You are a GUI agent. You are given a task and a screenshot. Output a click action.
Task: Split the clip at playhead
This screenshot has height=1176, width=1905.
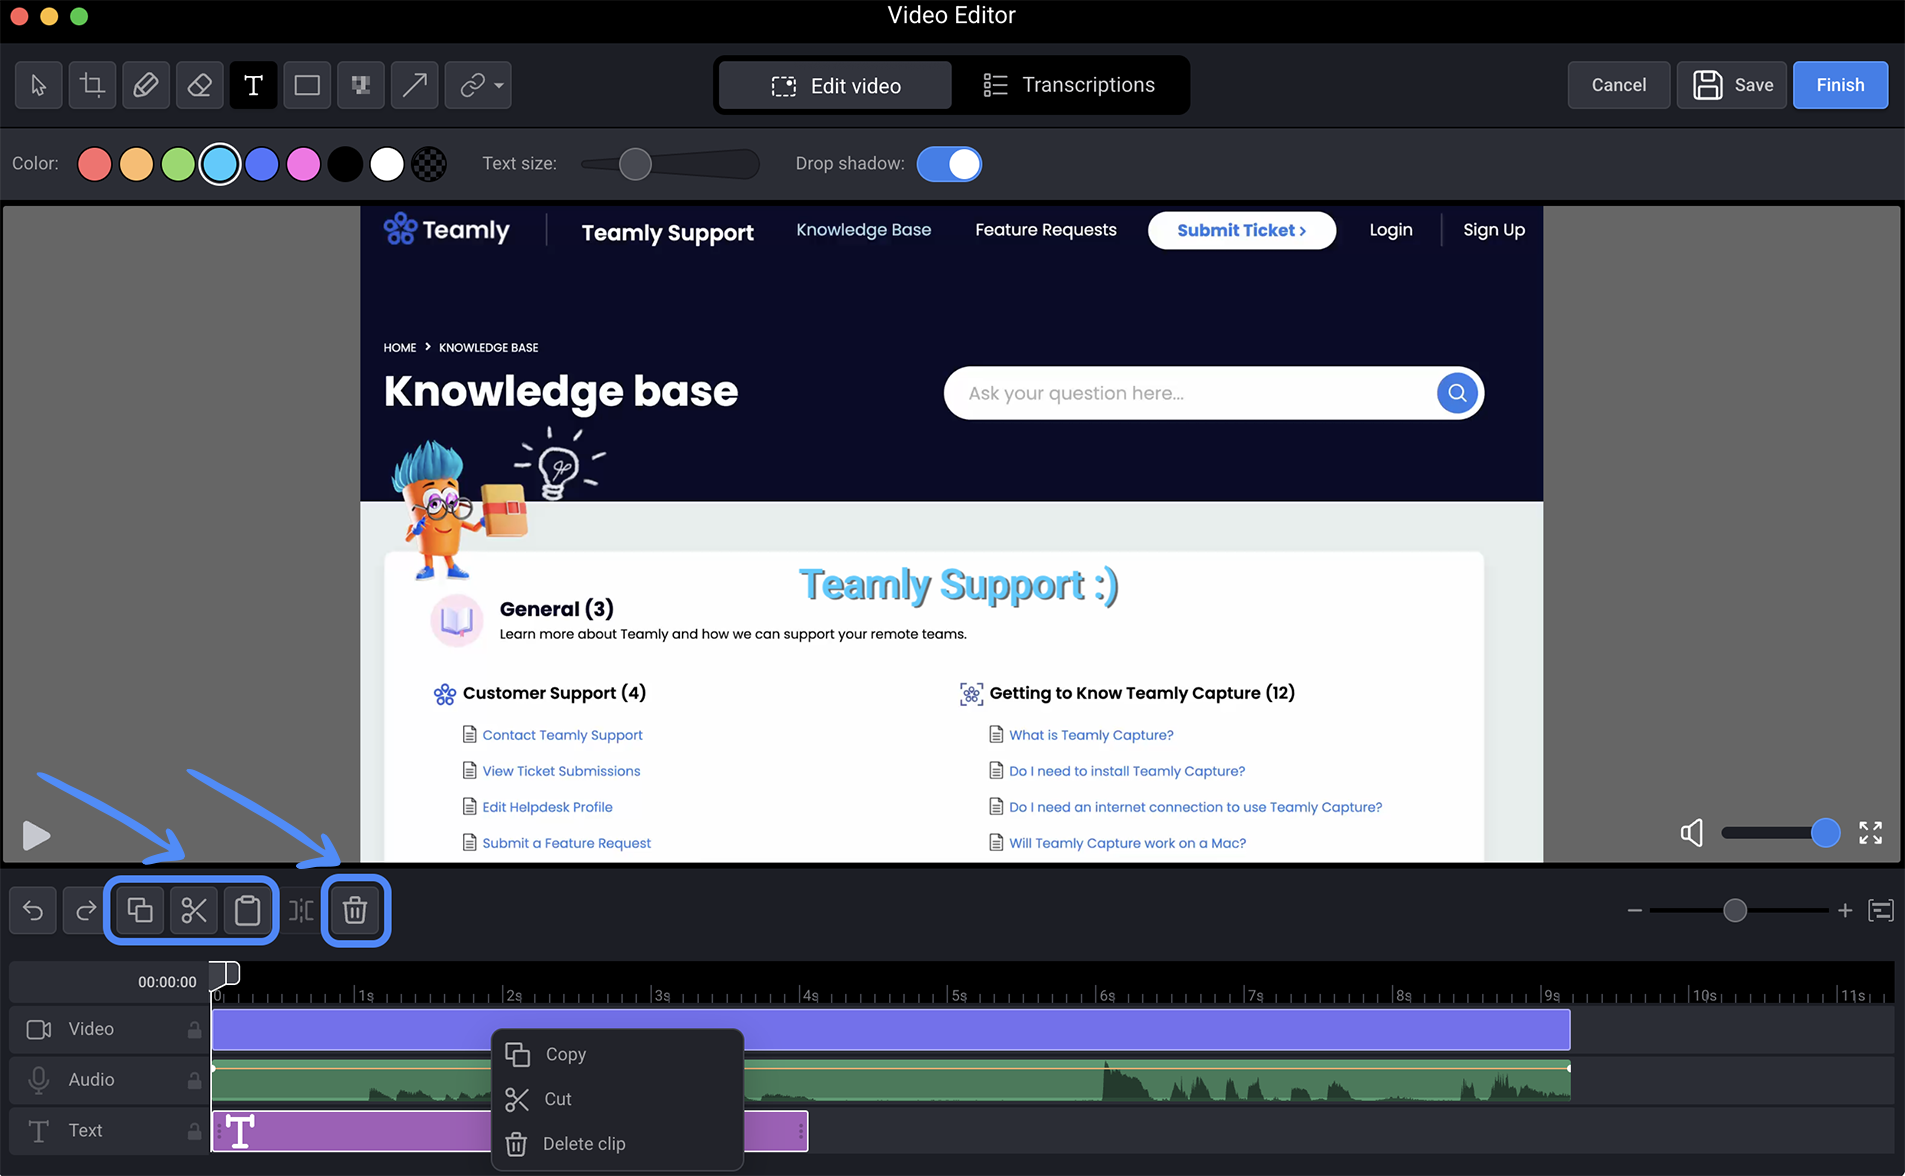(x=301, y=910)
